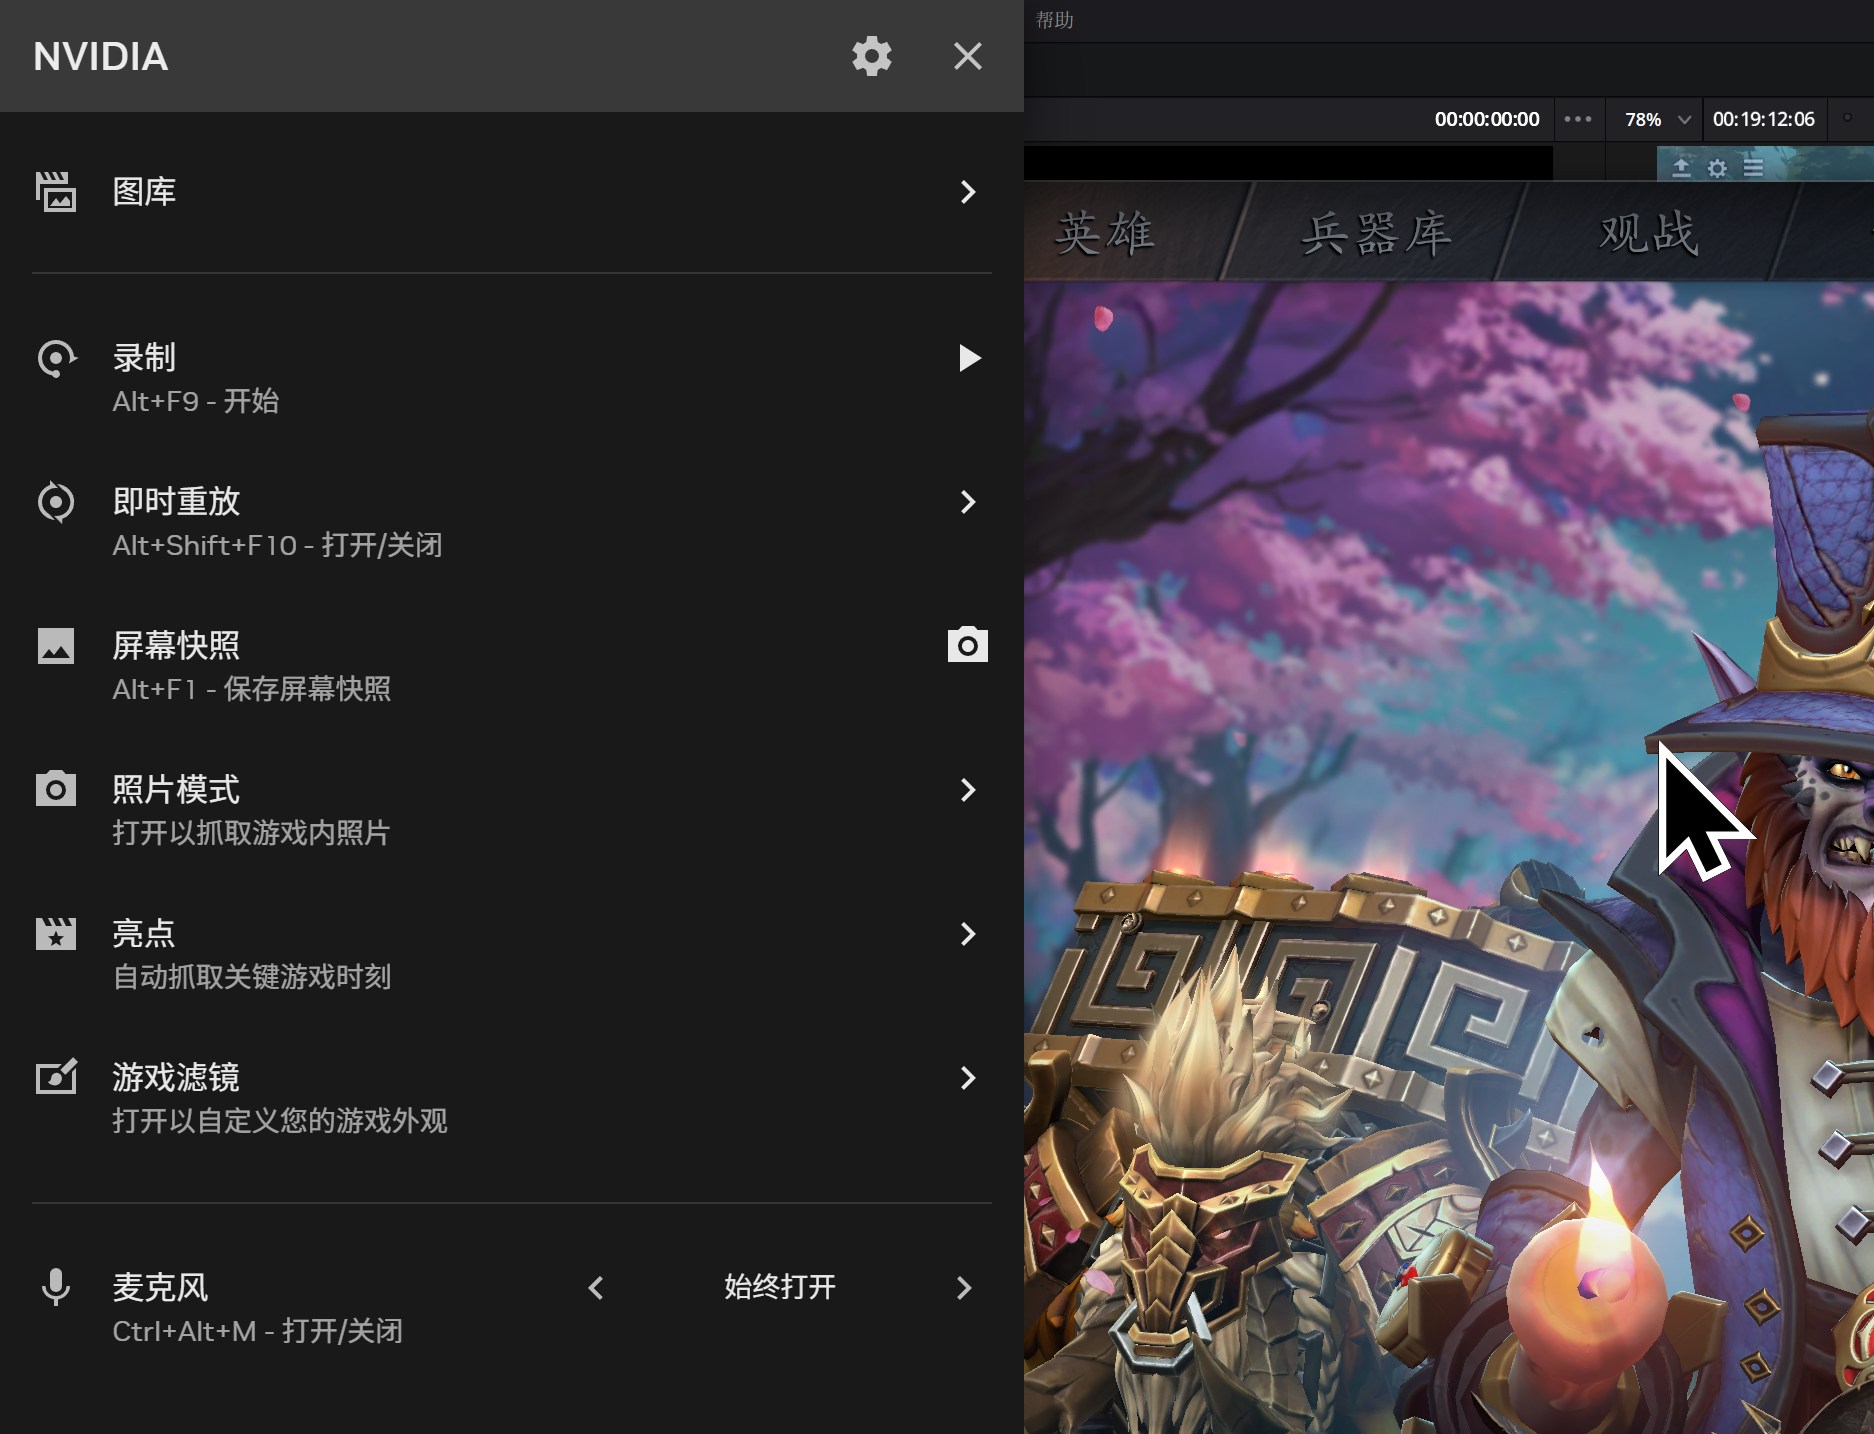The image size is (1874, 1434).
Task: Take screenshot with camera button
Action: click(968, 645)
